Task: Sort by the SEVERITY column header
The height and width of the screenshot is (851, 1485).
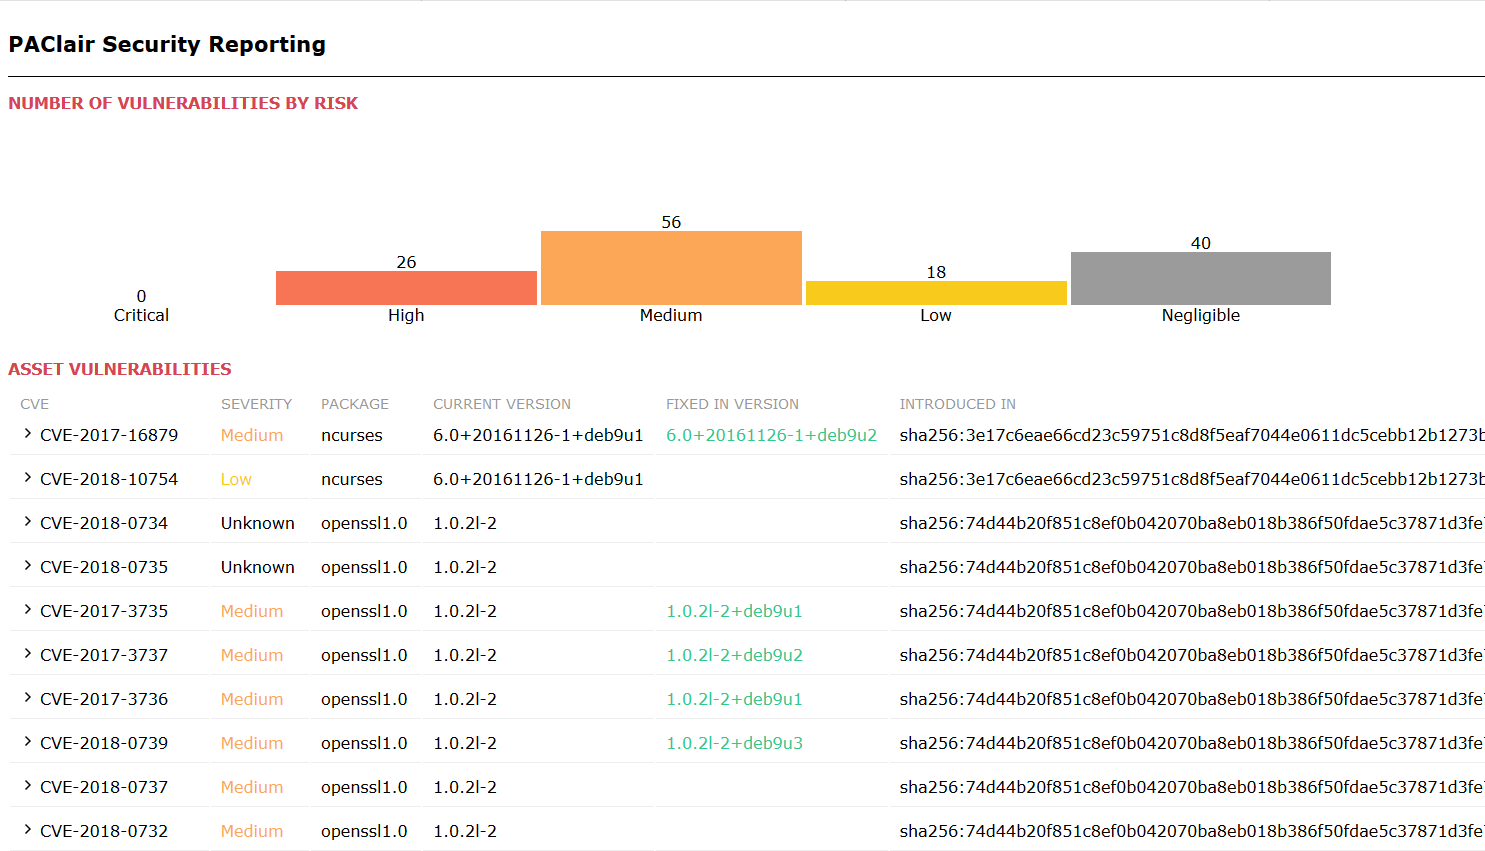Action: 256,404
